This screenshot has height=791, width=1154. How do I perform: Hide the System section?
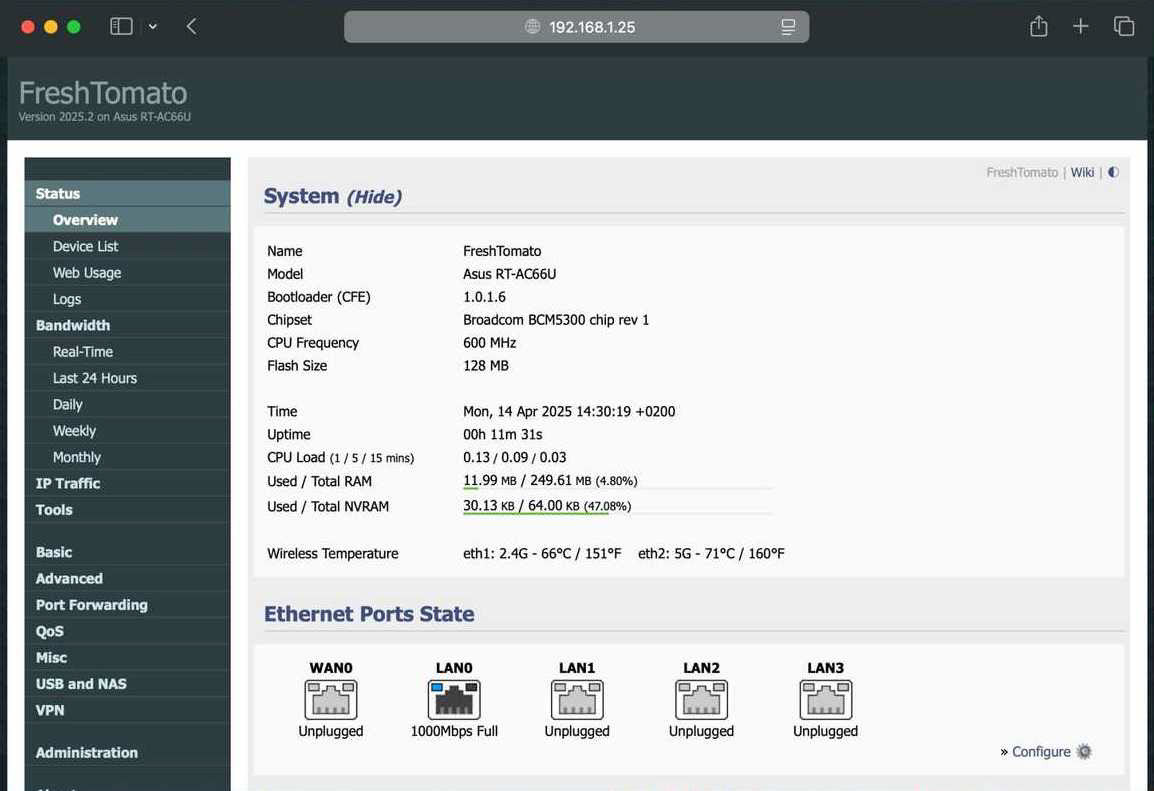pyautogui.click(x=374, y=197)
